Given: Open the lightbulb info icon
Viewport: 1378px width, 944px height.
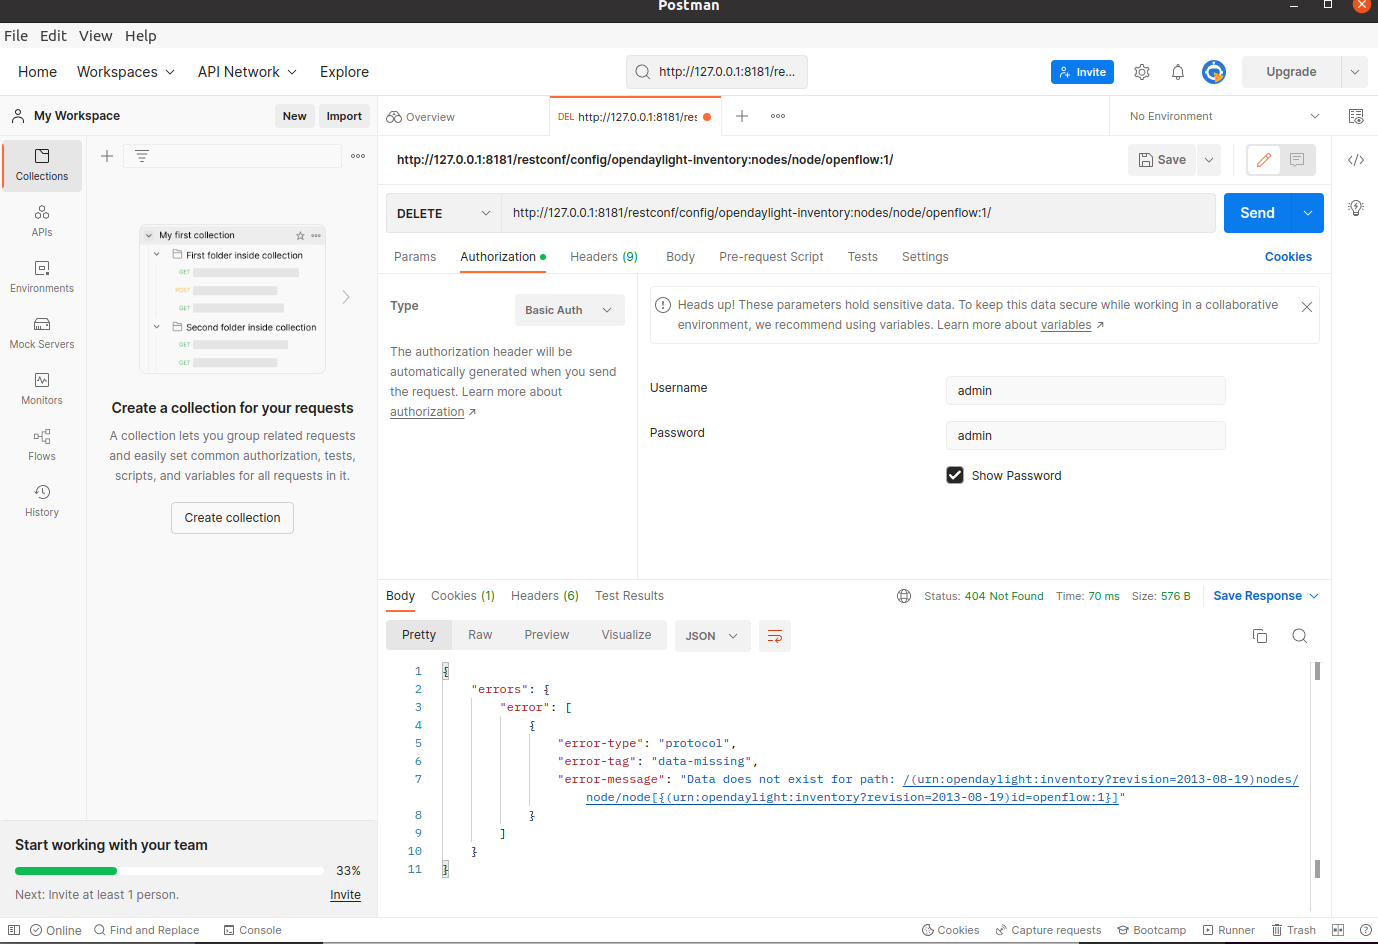Looking at the screenshot, I should coord(1356,208).
